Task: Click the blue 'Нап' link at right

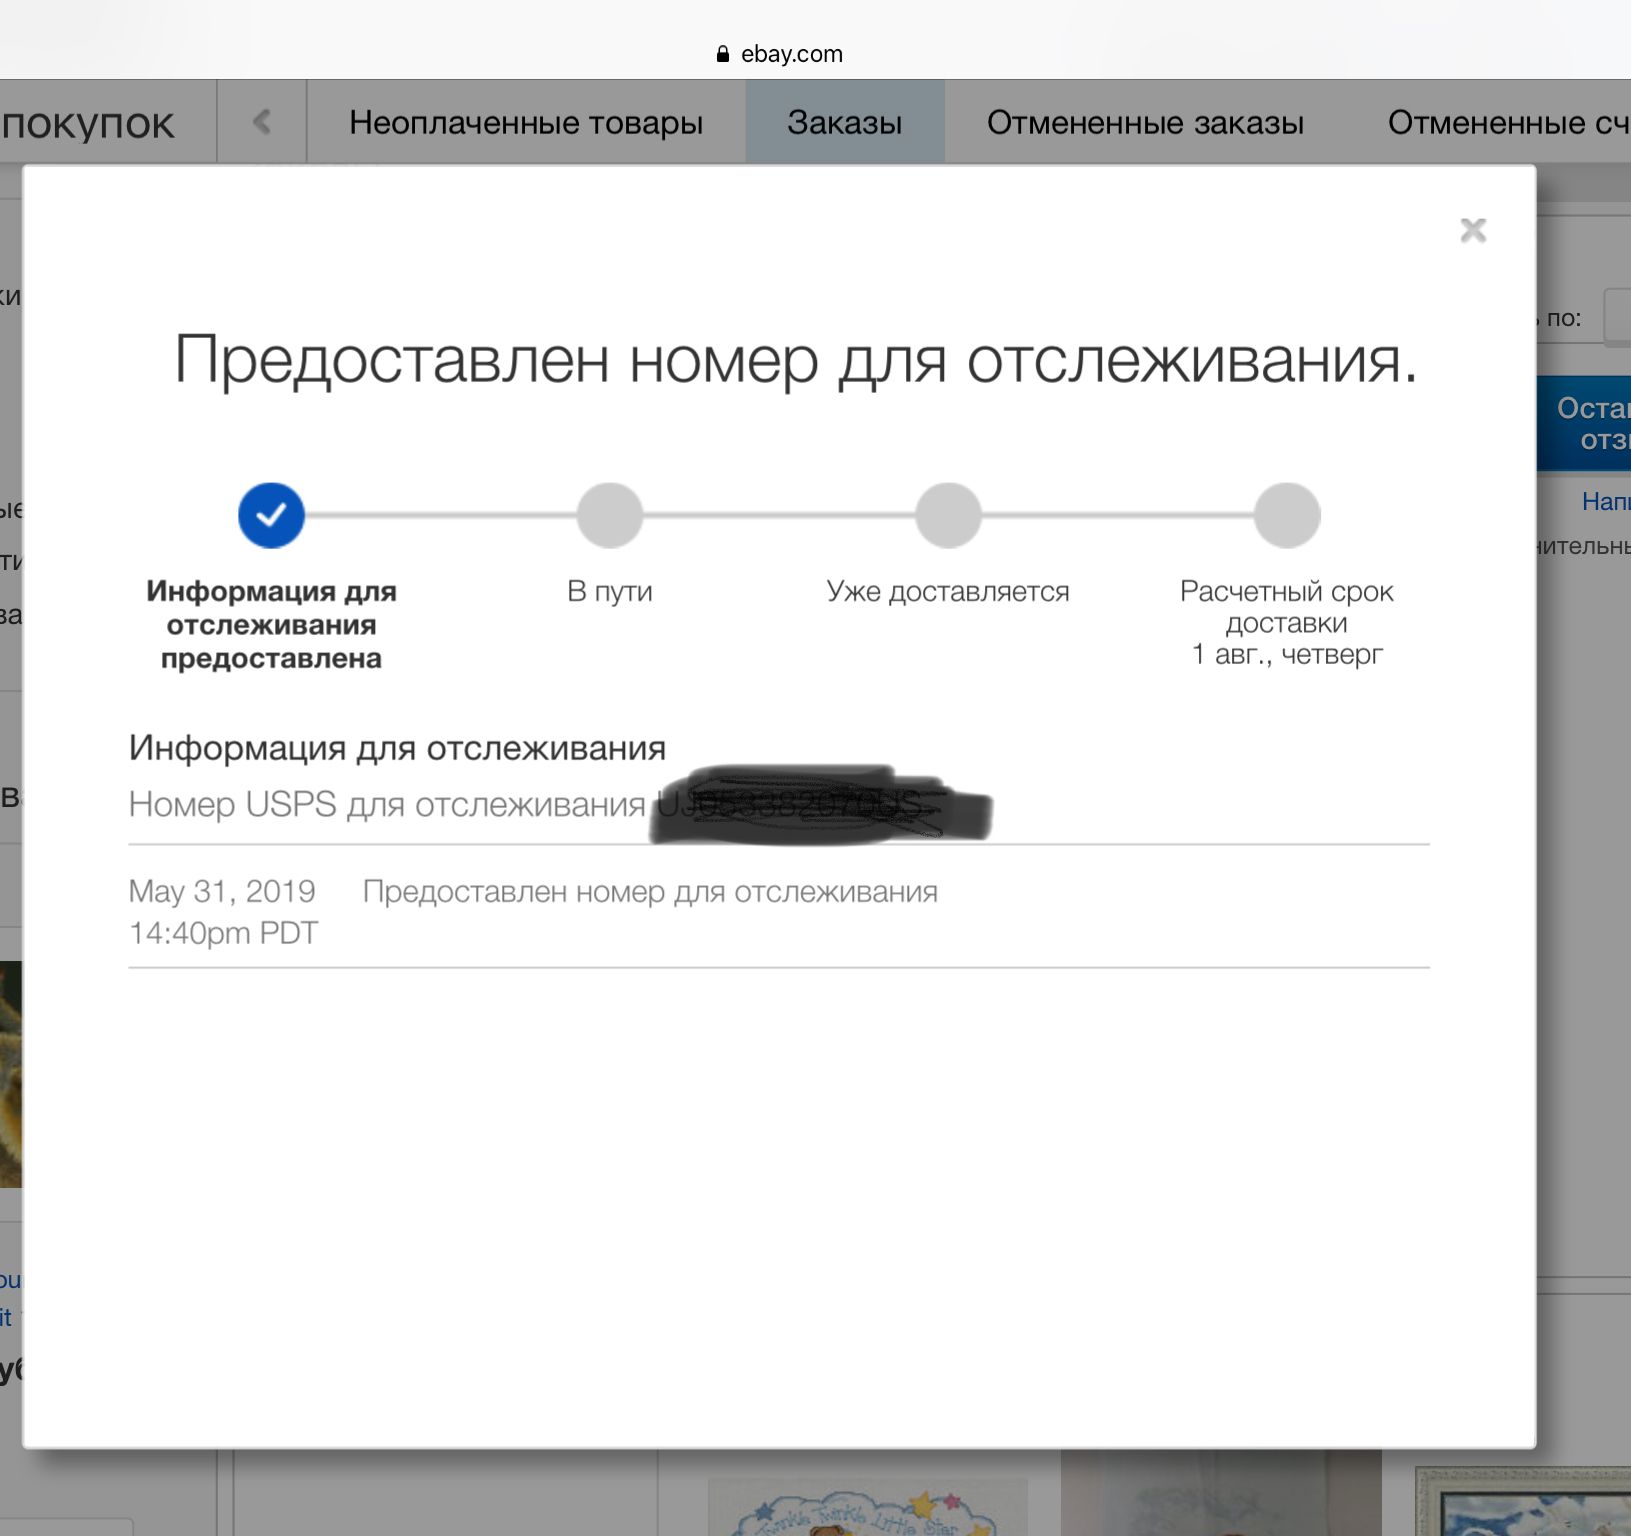Action: [1605, 501]
